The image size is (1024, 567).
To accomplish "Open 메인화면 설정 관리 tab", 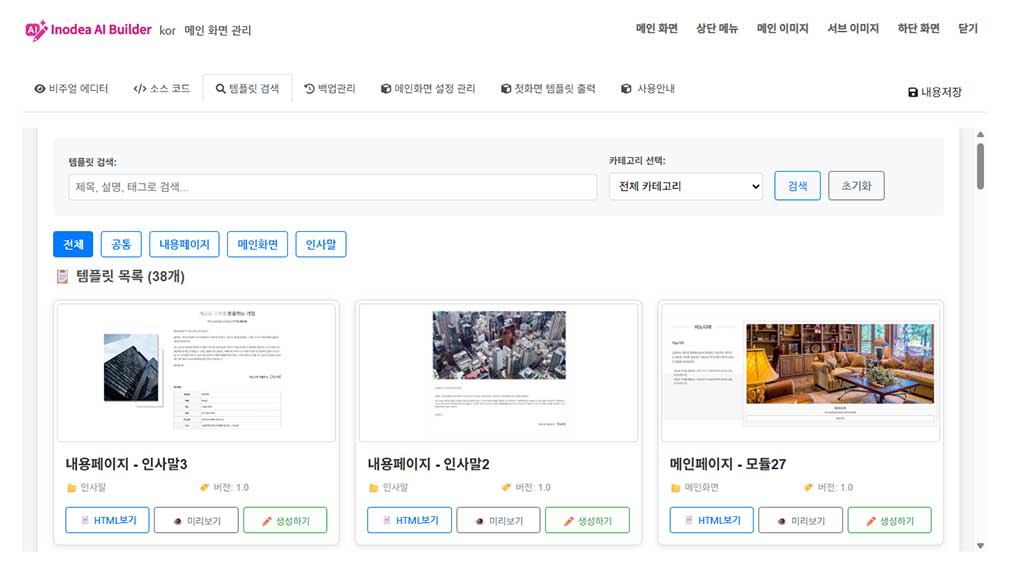I will coord(428,89).
